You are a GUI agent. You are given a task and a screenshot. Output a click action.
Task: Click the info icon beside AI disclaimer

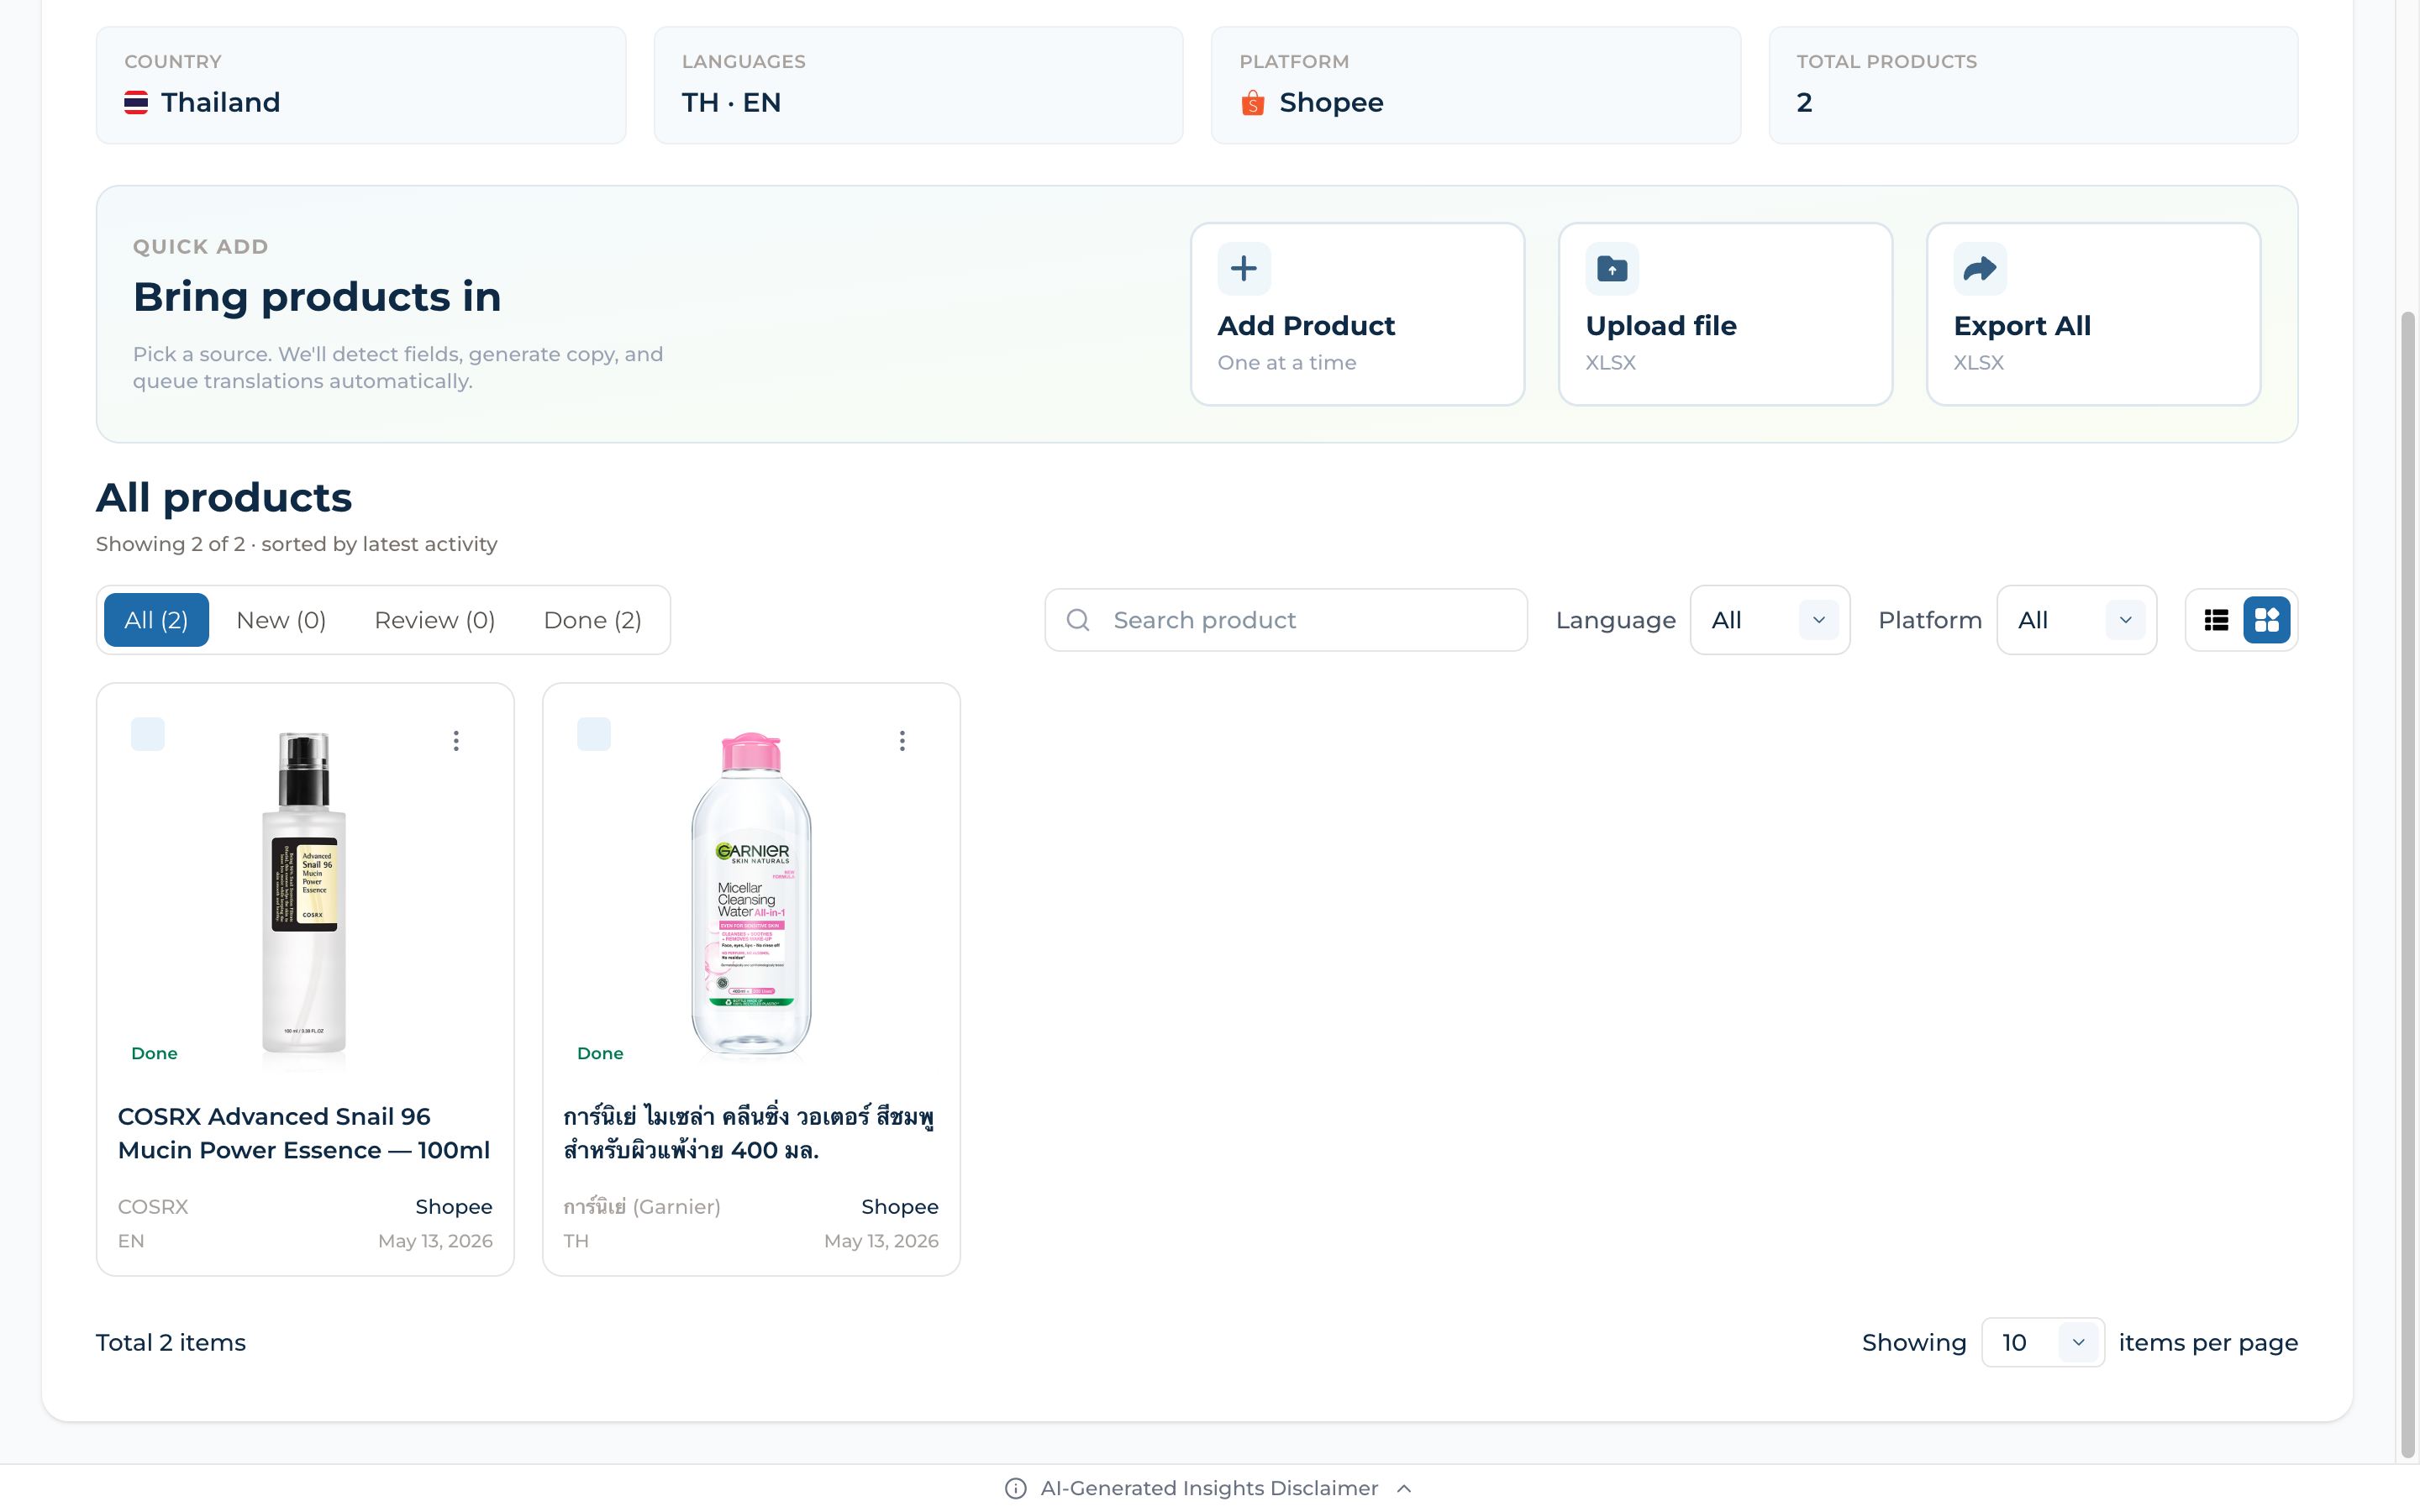1016,1488
